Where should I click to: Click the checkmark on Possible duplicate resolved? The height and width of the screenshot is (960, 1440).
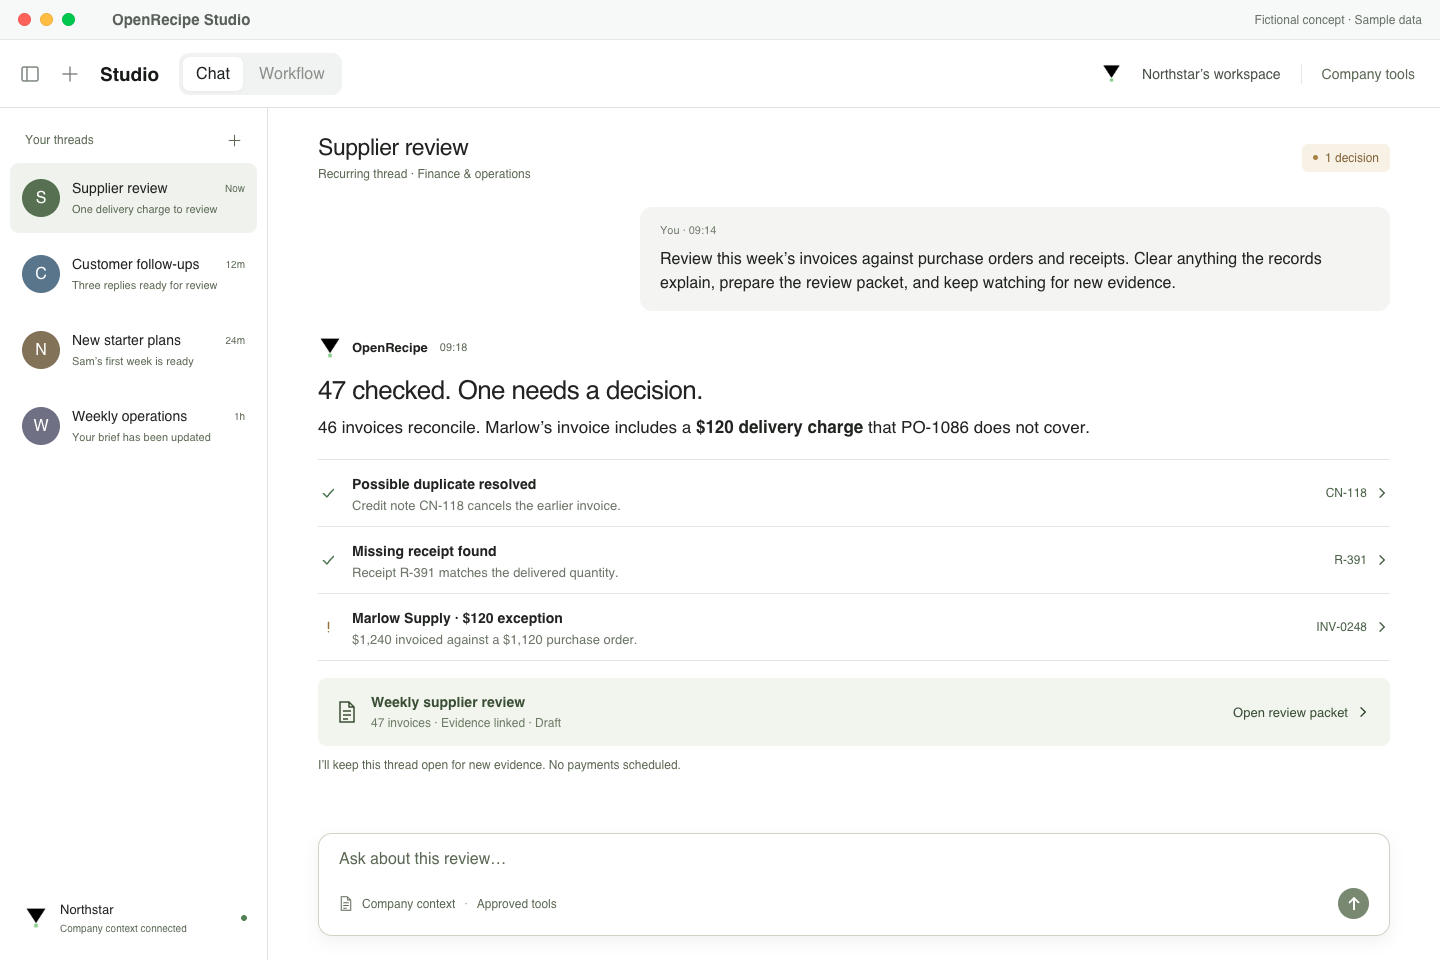pyautogui.click(x=328, y=493)
